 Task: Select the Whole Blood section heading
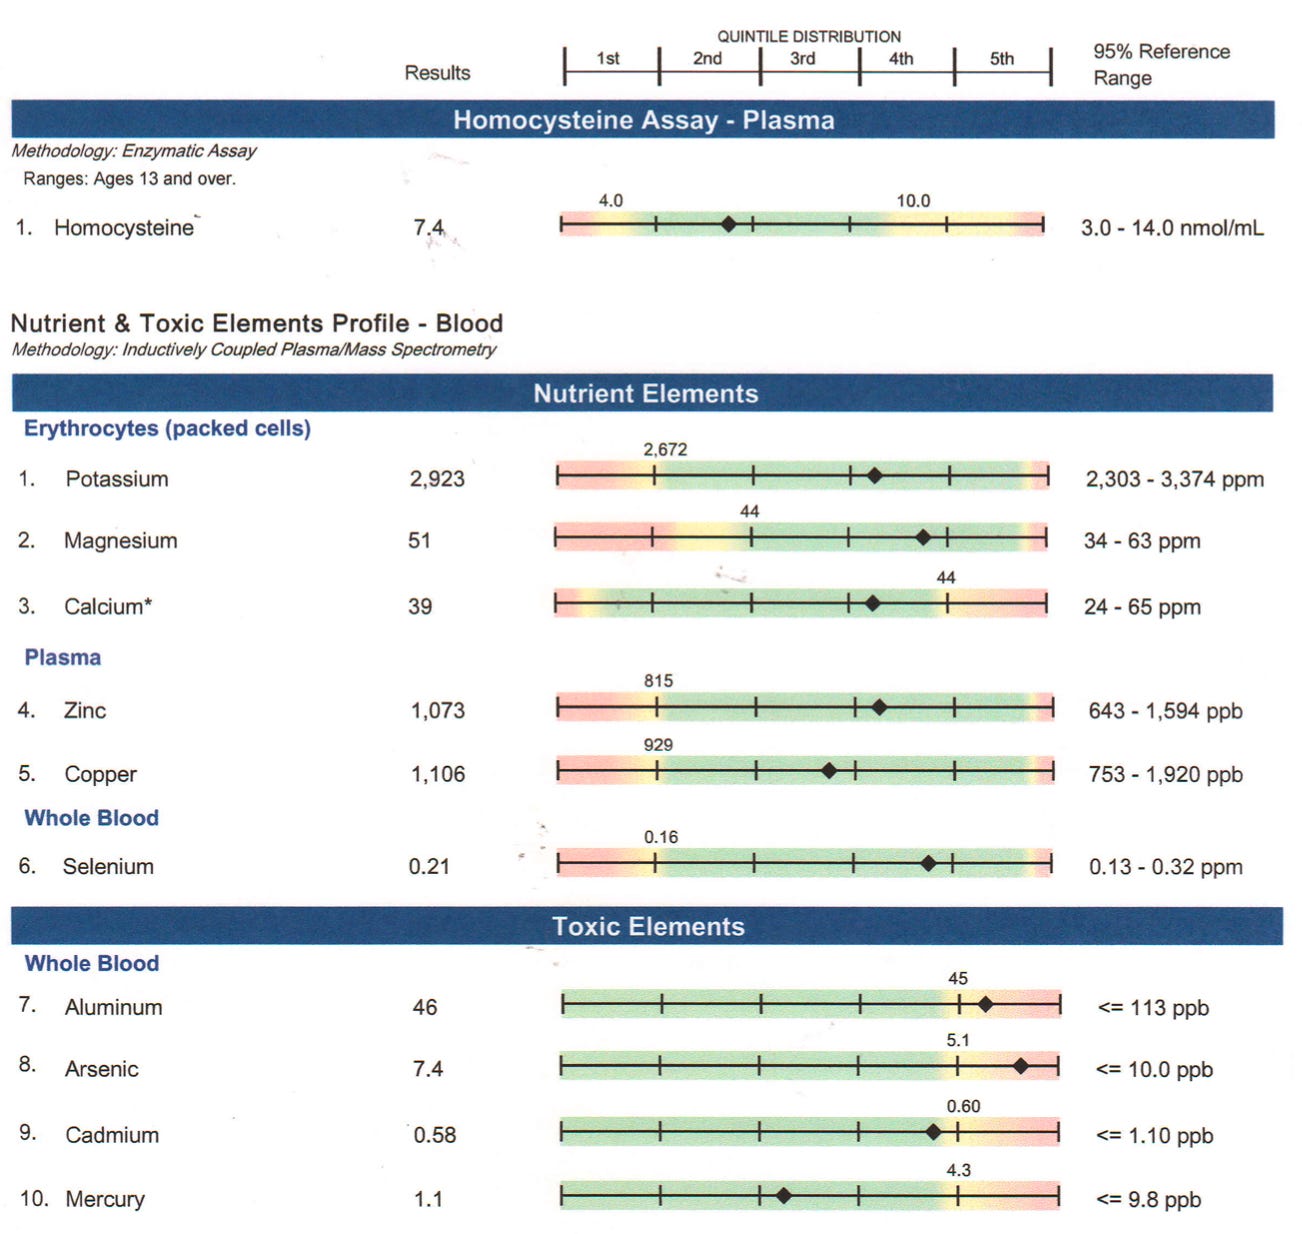(x=90, y=962)
